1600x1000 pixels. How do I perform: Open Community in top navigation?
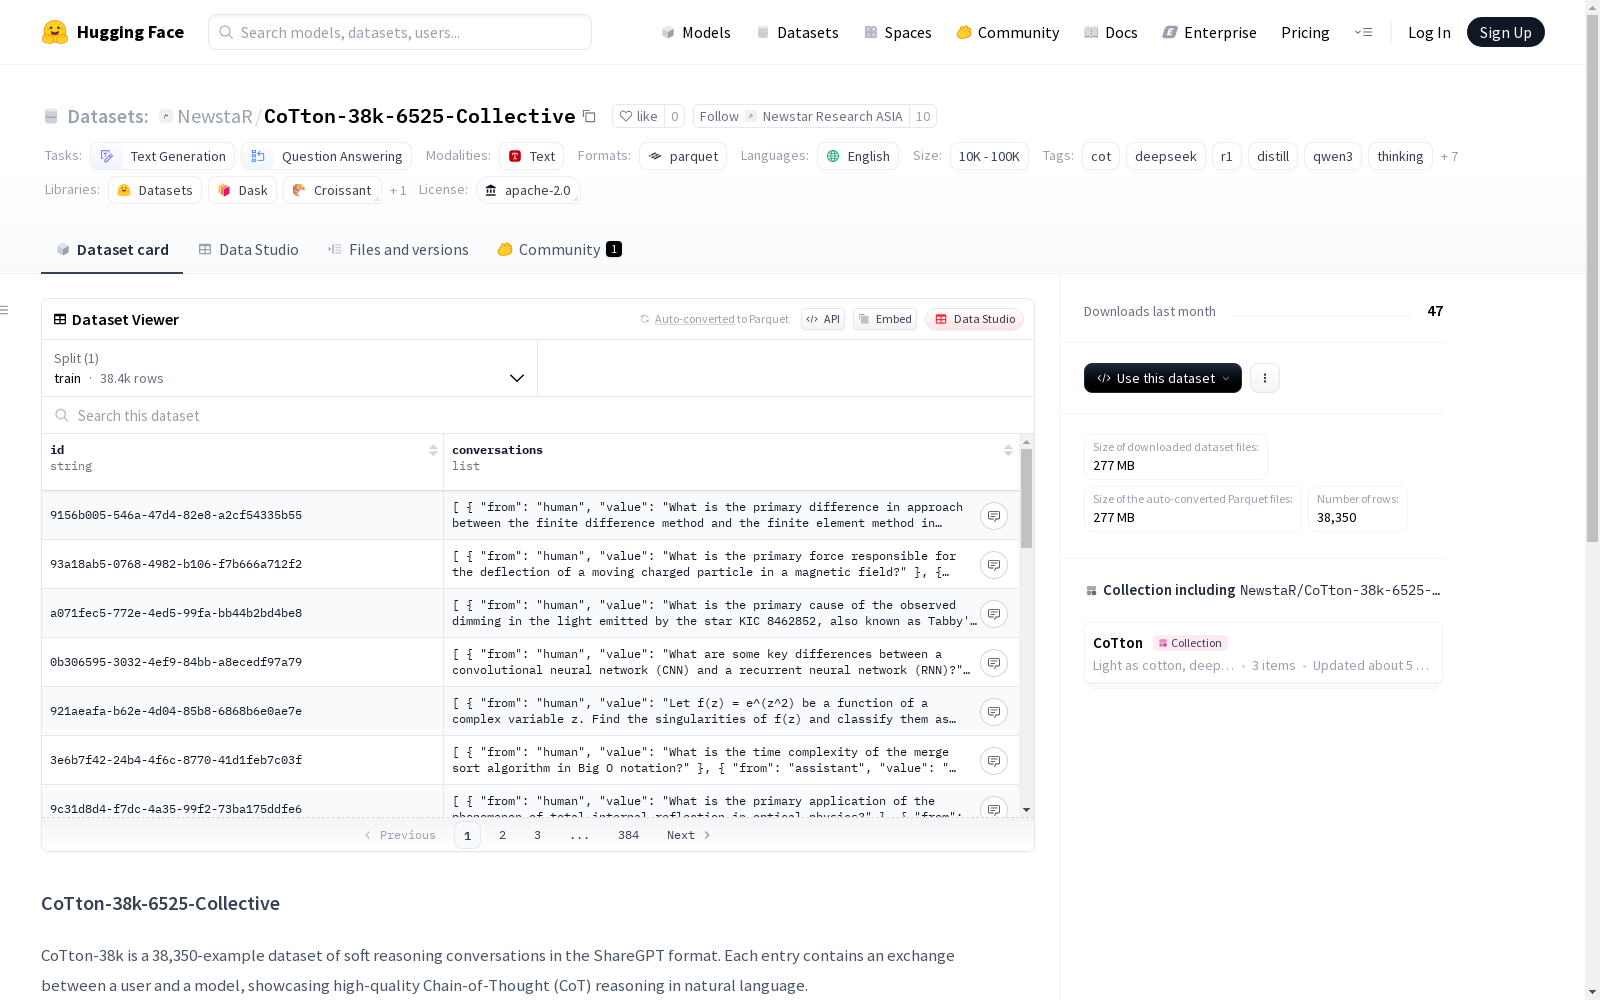pos(1008,32)
